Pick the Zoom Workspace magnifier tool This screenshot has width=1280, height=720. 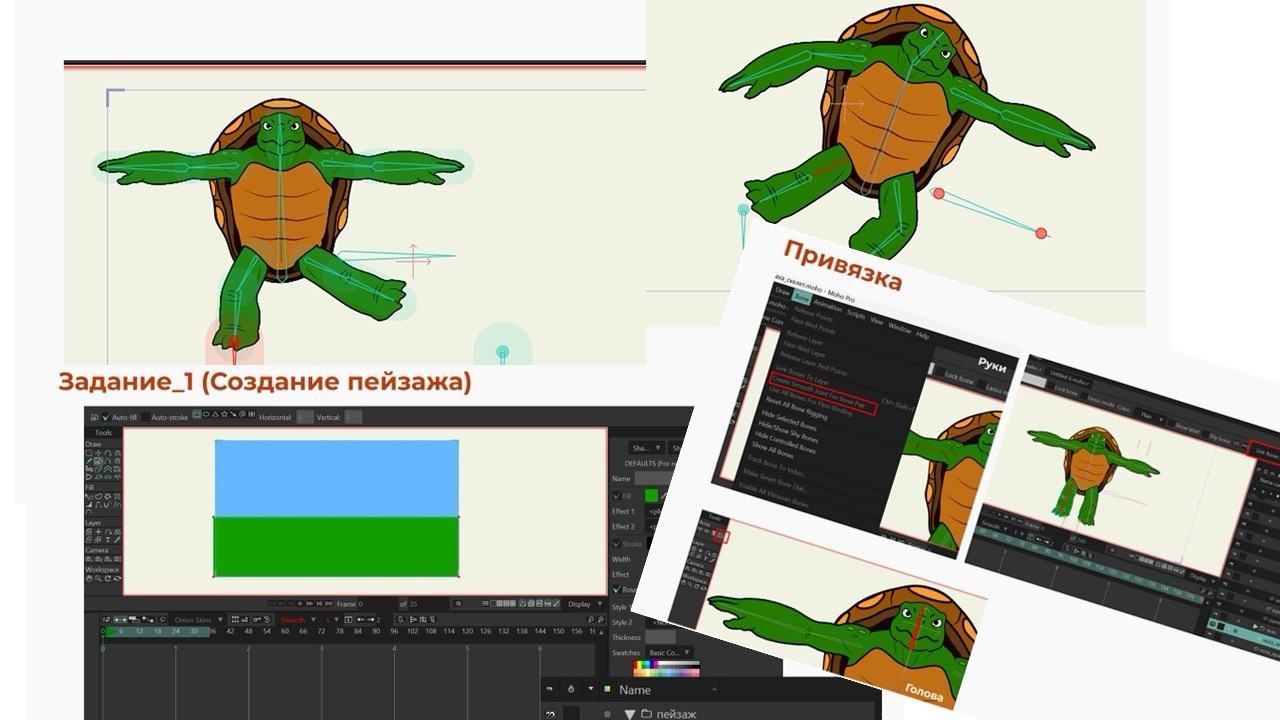[97, 580]
